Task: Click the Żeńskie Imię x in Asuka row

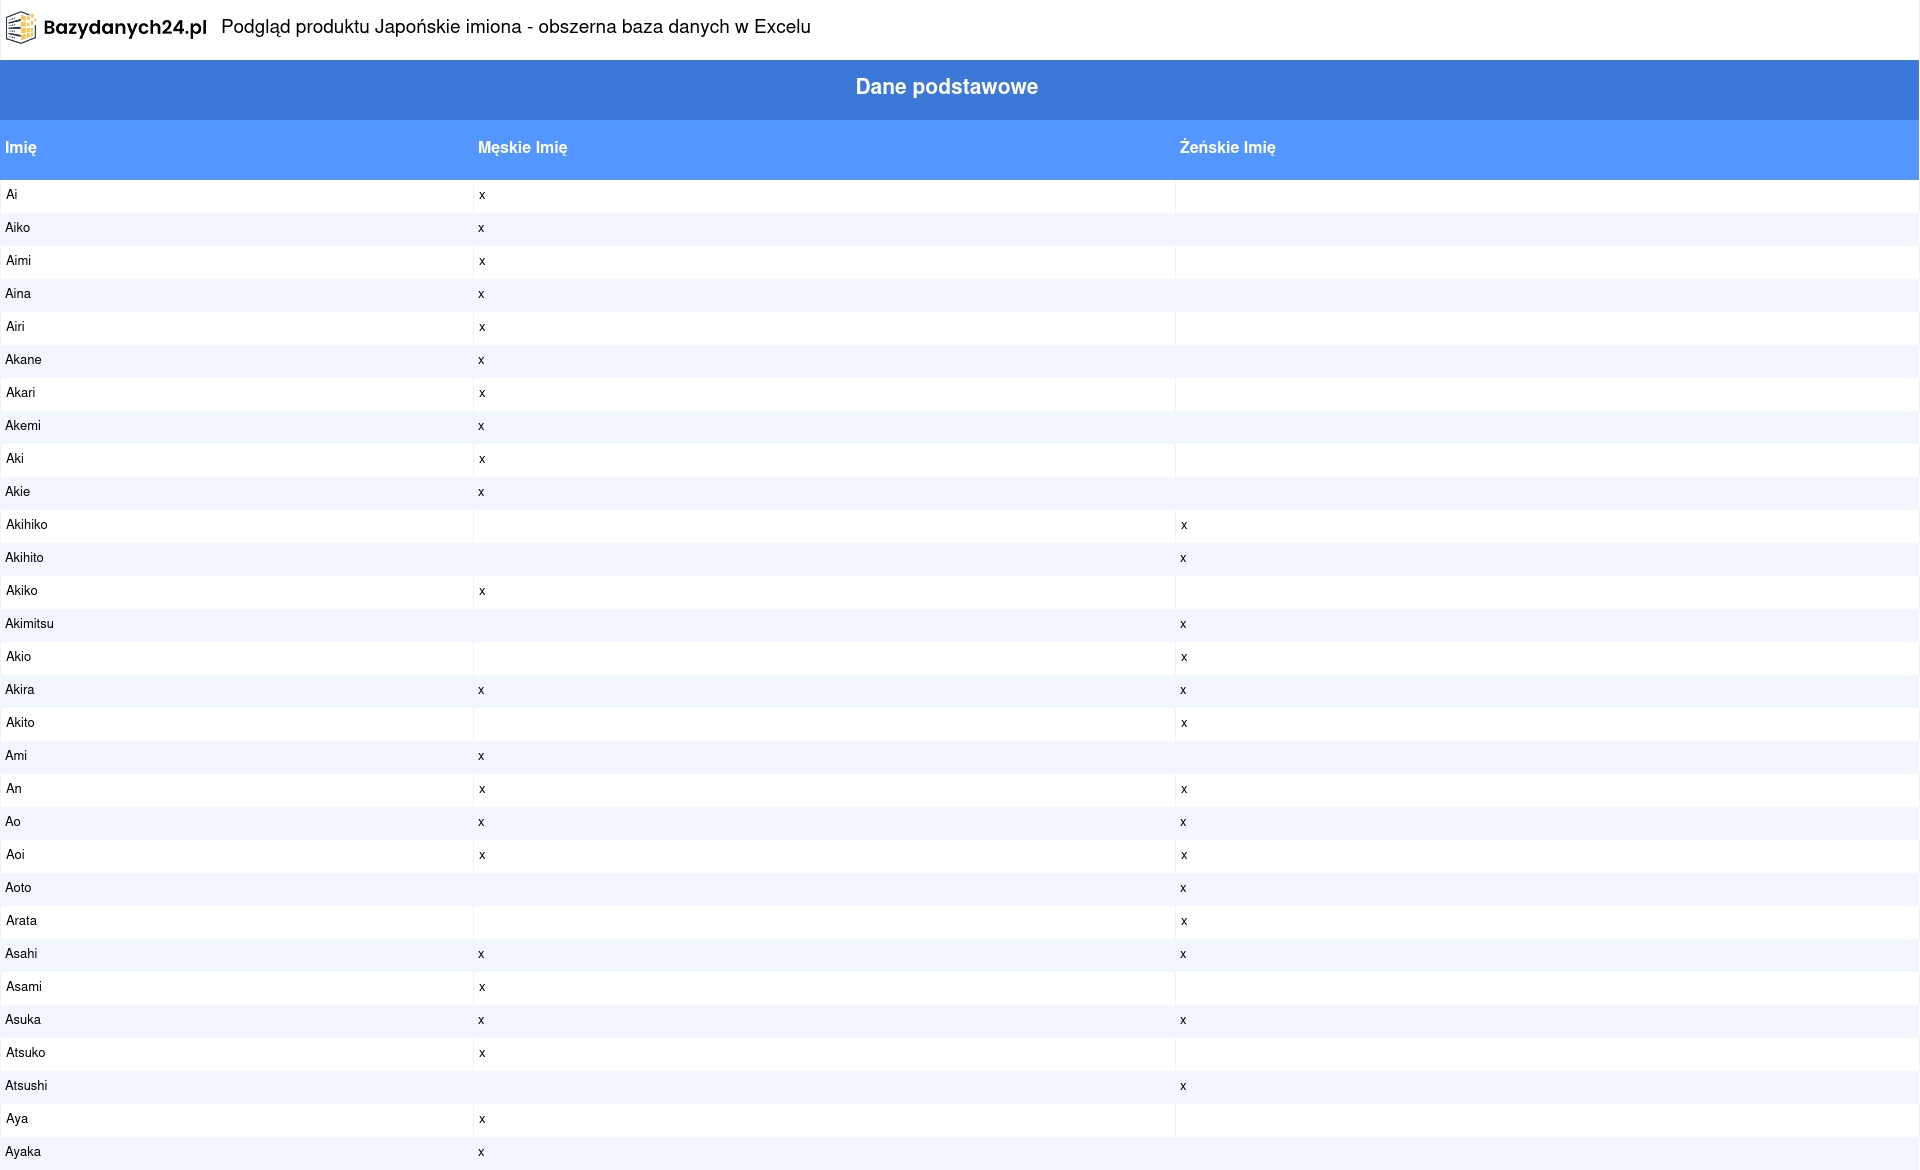Action: (1183, 1020)
